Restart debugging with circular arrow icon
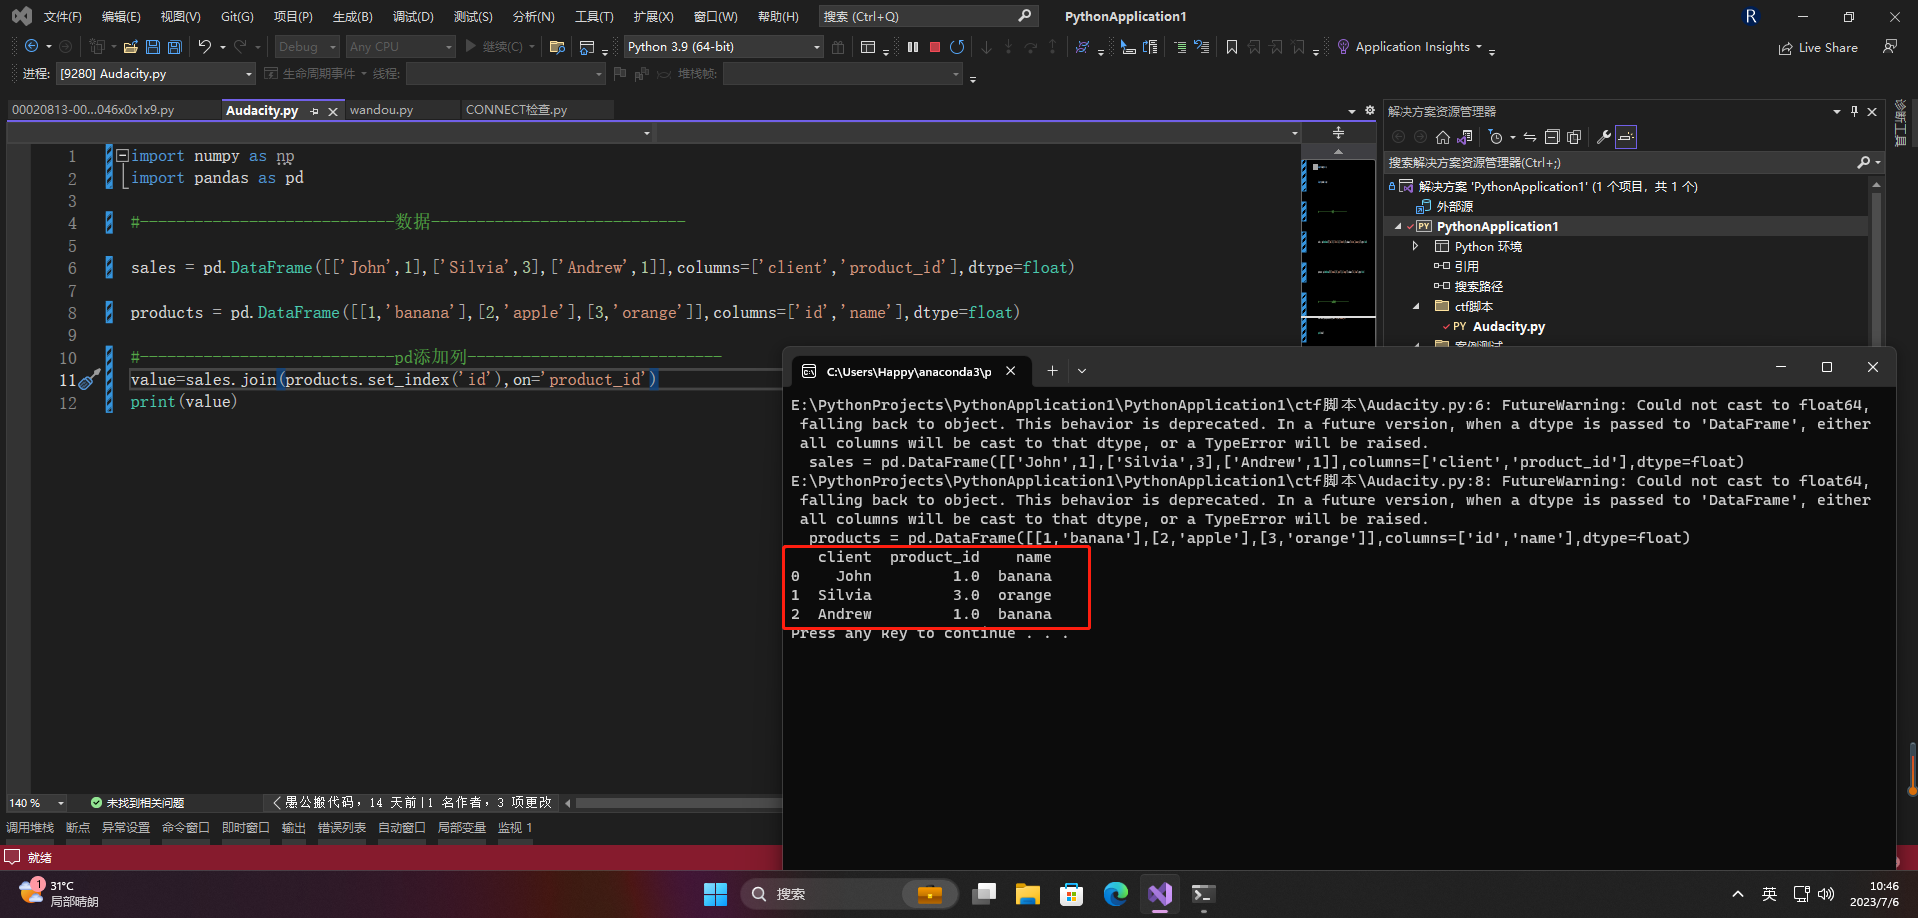 (x=957, y=47)
